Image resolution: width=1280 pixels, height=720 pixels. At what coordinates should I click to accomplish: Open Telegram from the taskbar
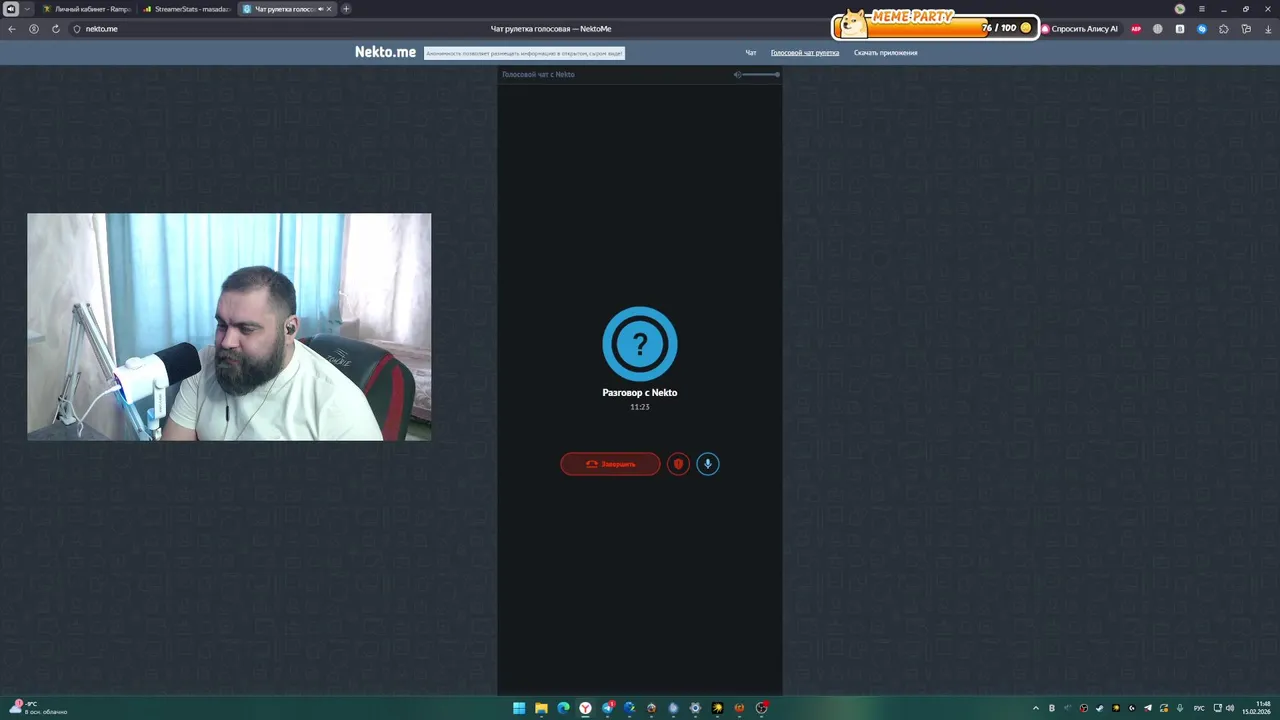pos(607,708)
